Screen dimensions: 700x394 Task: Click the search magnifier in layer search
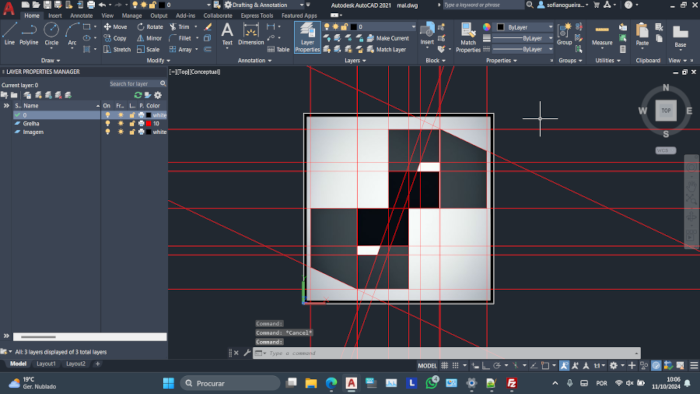pos(163,83)
